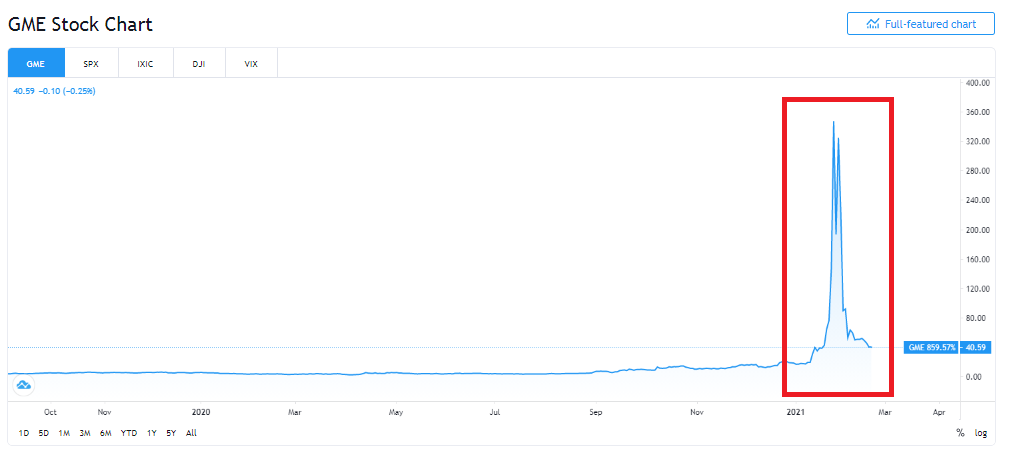Image resolution: width=1019 pixels, height=453 pixels.
Task: Switch to the IXIC tab
Action: tap(146, 64)
